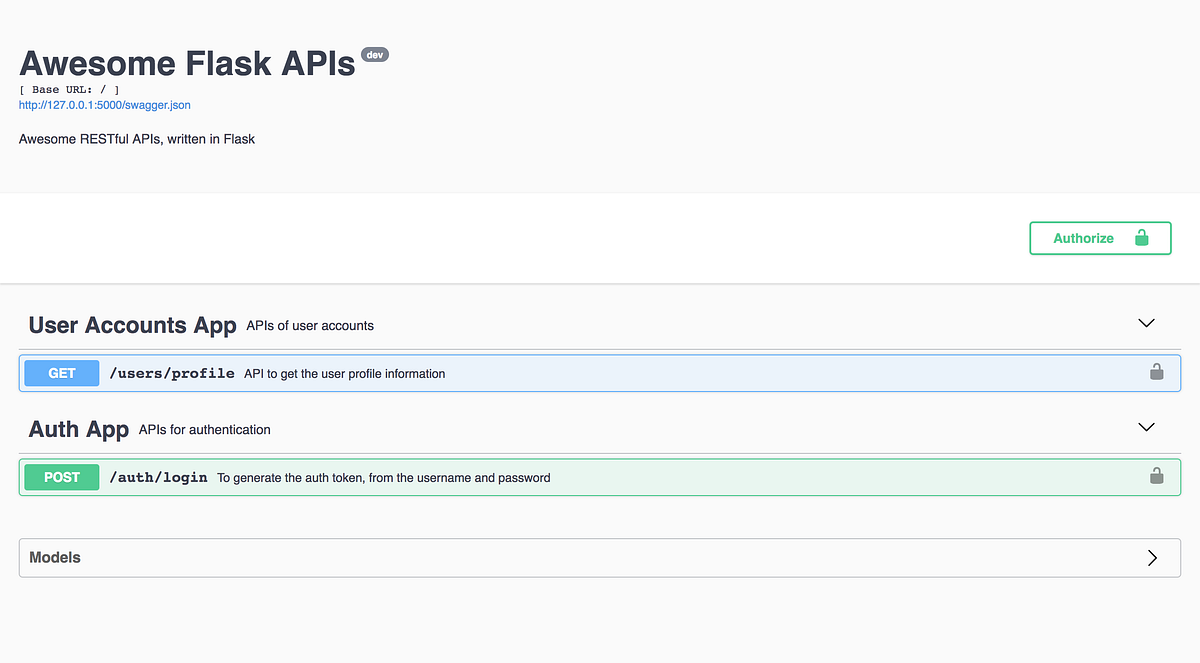The image size is (1200, 663).
Task: Expand the Models section arrow
Action: coord(1152,558)
